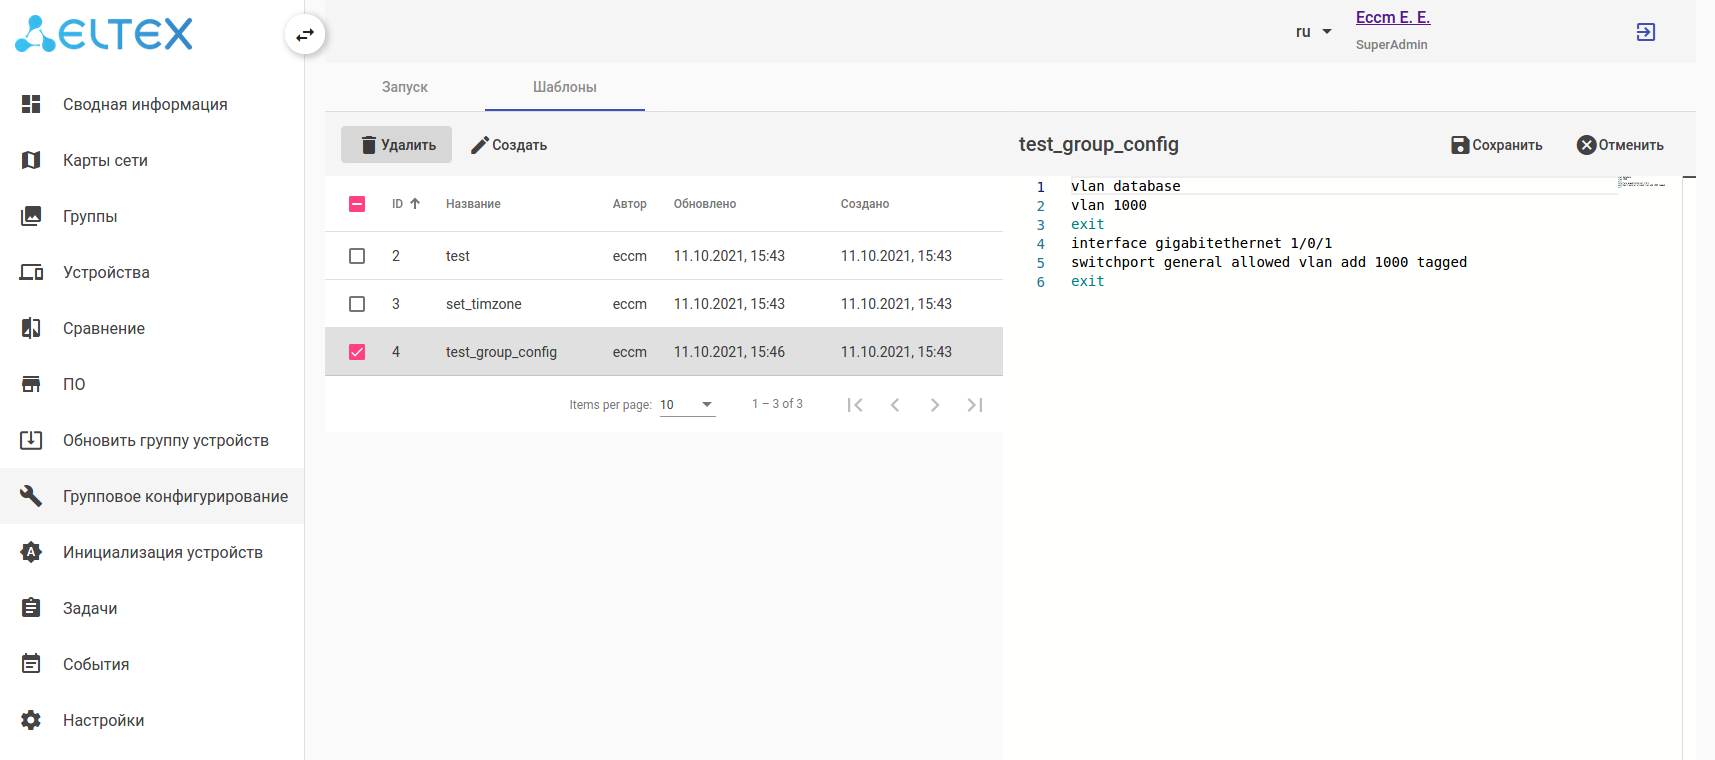Select the Шаблоны tab

point(564,87)
